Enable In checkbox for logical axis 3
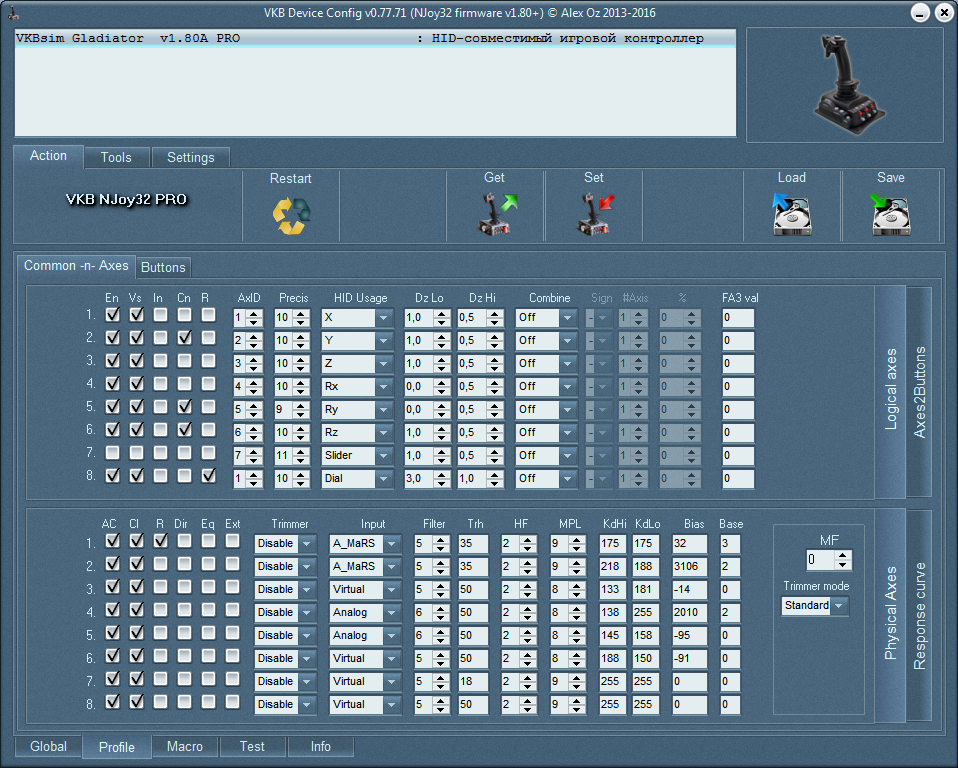 click(x=160, y=360)
